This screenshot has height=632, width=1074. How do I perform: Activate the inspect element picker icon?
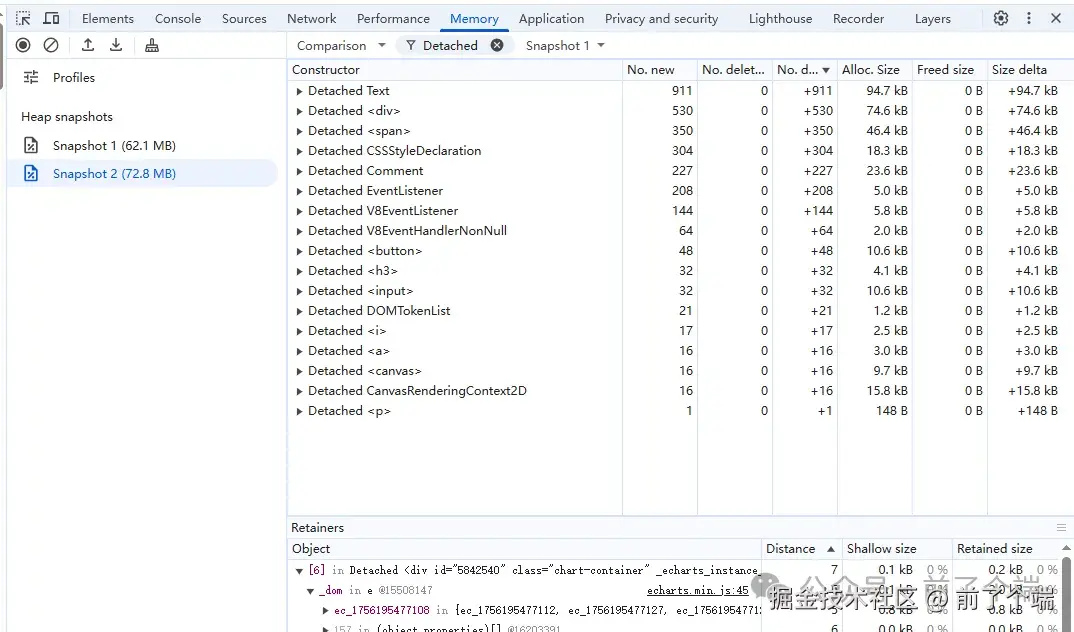tap(23, 18)
